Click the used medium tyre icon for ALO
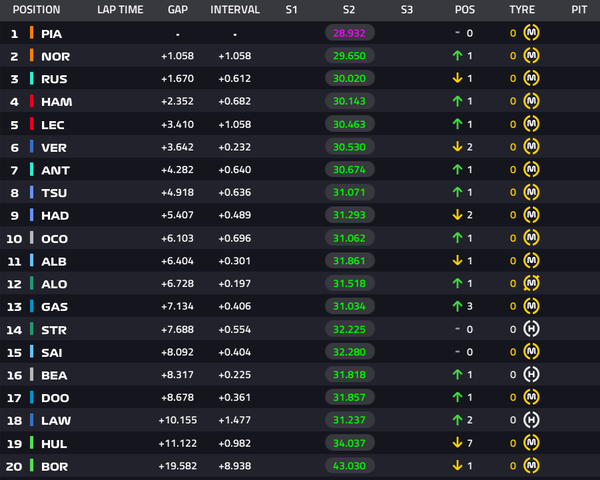The width and height of the screenshot is (600, 480). click(x=531, y=283)
